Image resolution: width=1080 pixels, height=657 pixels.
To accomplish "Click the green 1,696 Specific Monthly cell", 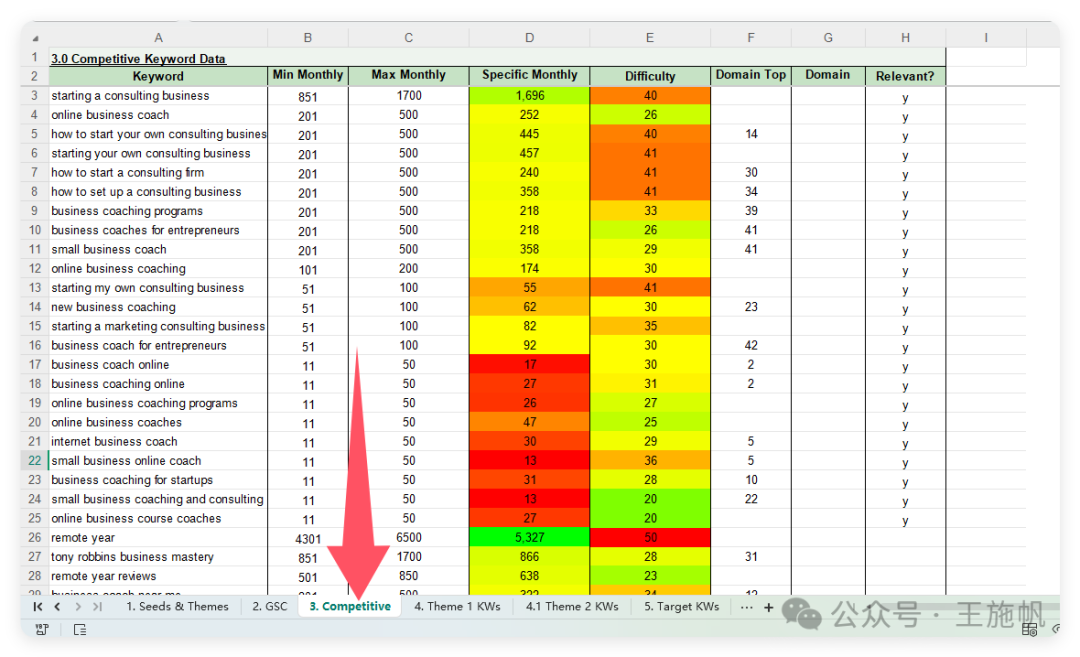I will (529, 96).
